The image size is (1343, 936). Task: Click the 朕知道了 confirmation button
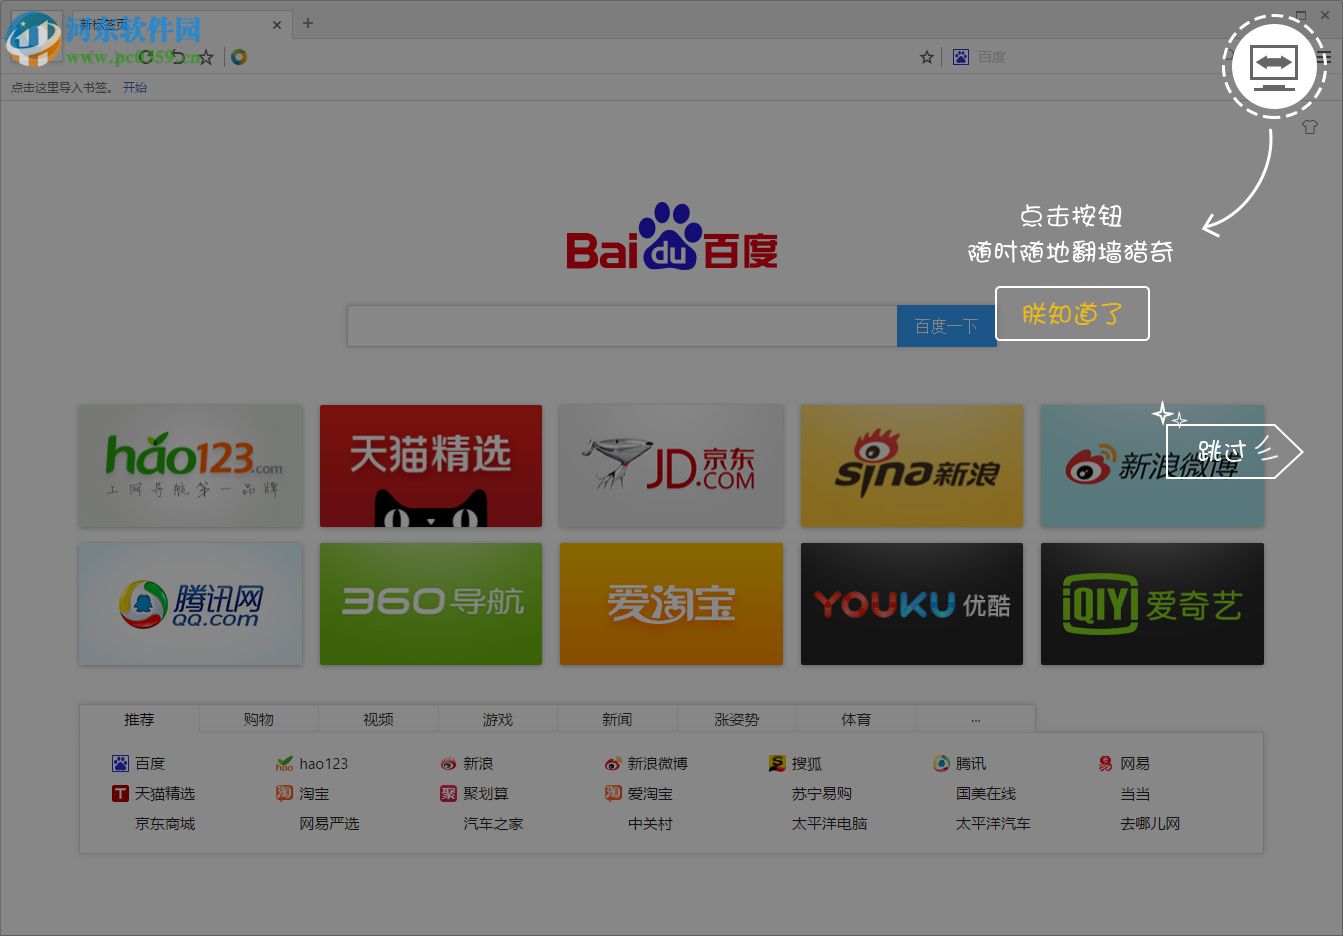click(x=1072, y=313)
